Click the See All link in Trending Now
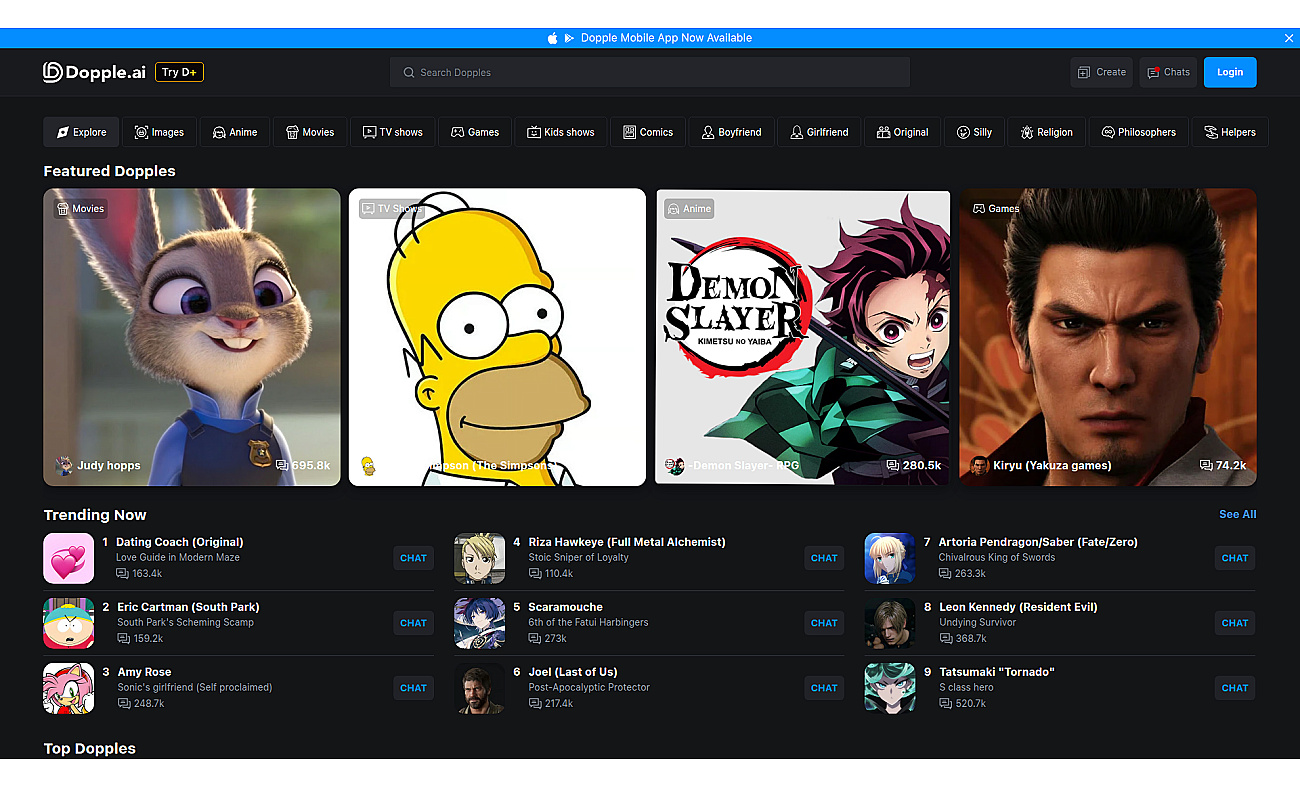Screen dimensions: 1300x788 click(x=1238, y=514)
